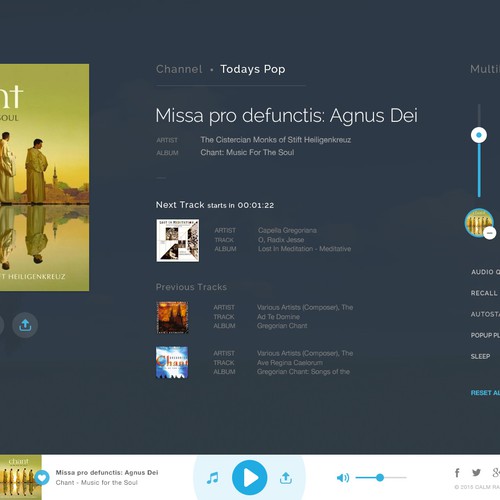Viewport: 500px width, 500px height.
Task: Open the Sleep setting
Action: point(480,356)
